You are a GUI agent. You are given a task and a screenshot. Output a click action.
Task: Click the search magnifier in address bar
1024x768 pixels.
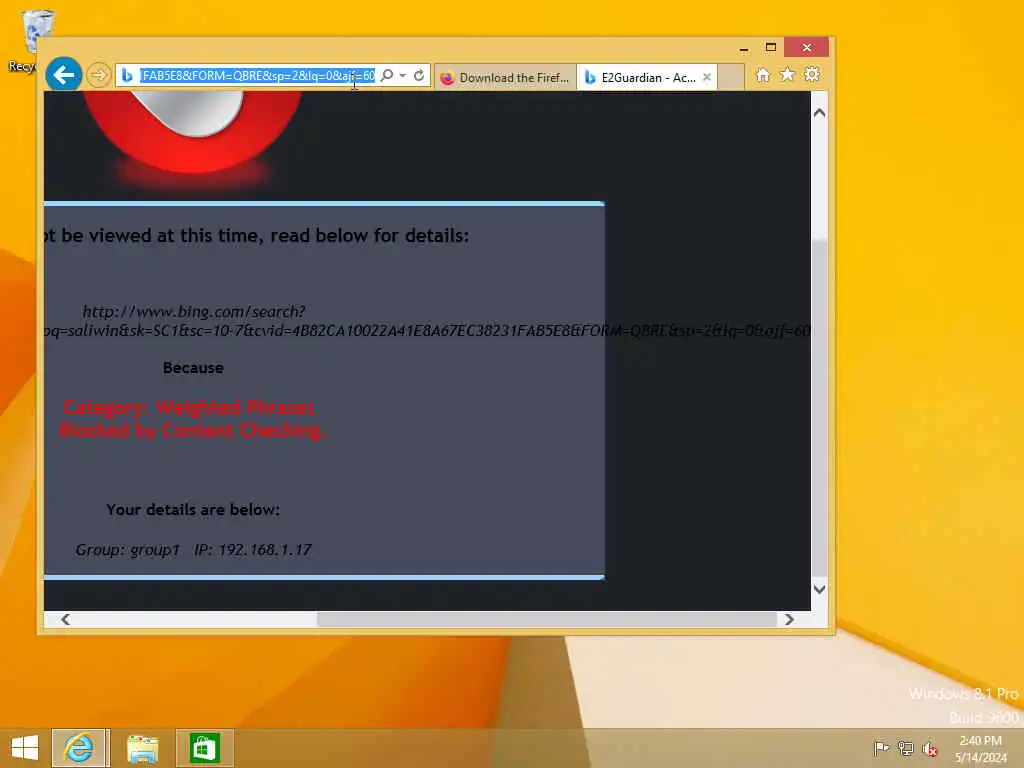tap(387, 76)
